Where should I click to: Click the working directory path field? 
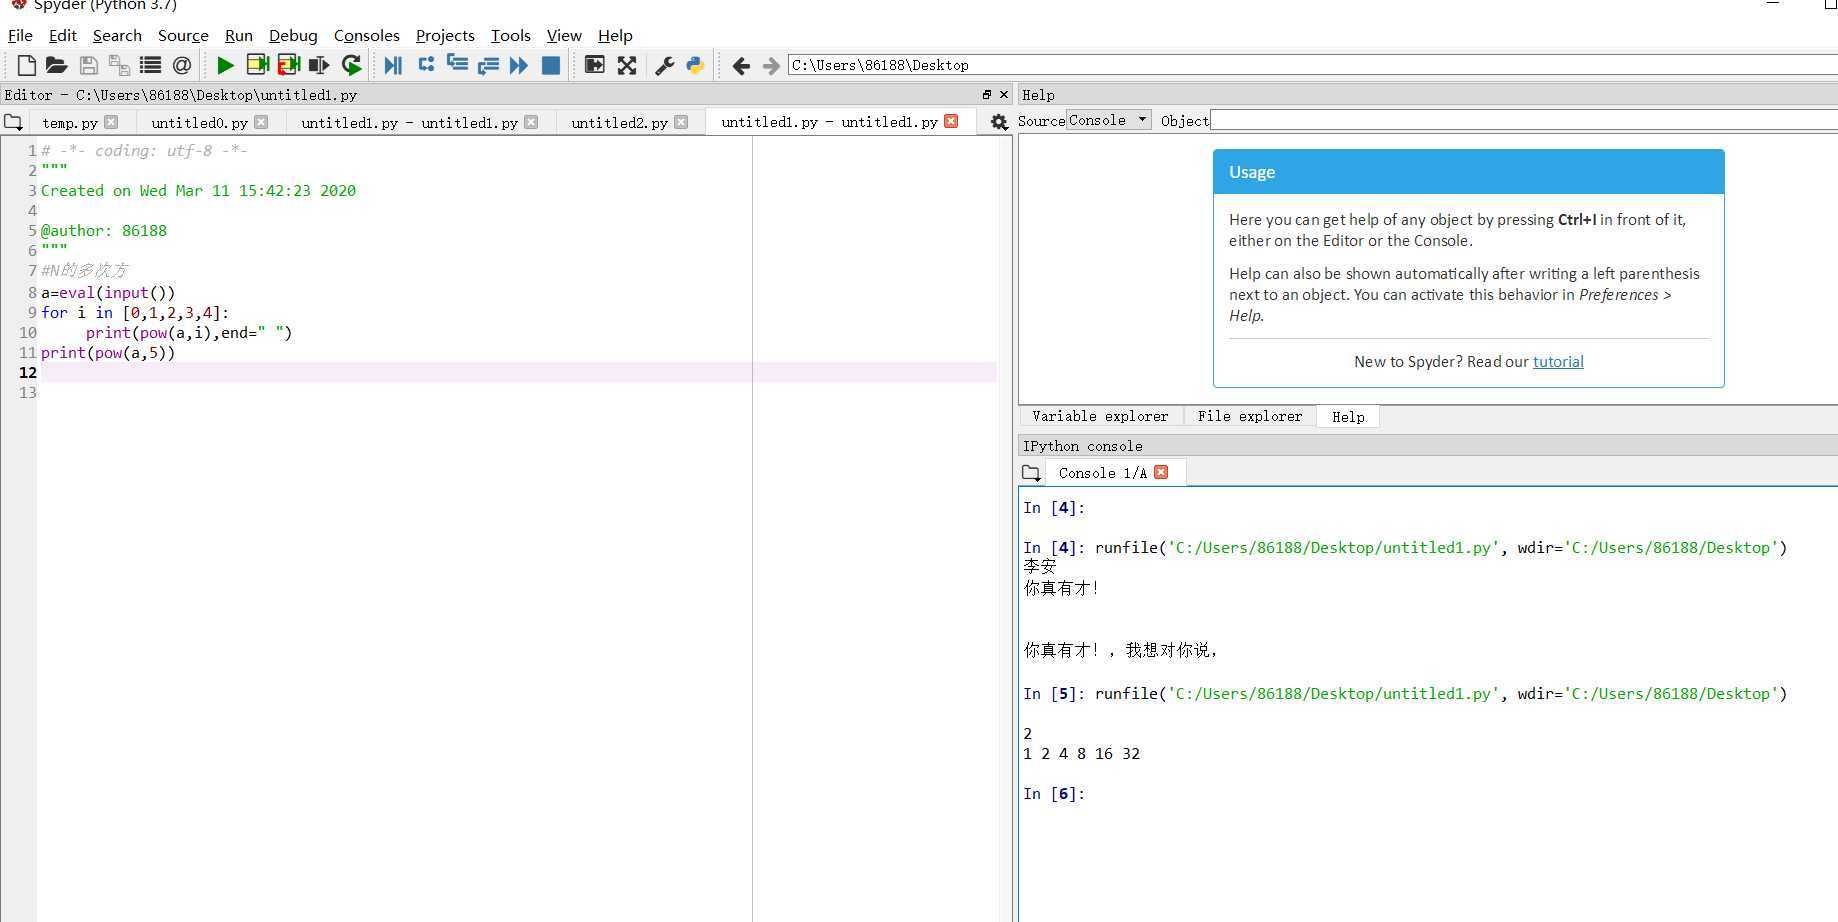point(1312,65)
